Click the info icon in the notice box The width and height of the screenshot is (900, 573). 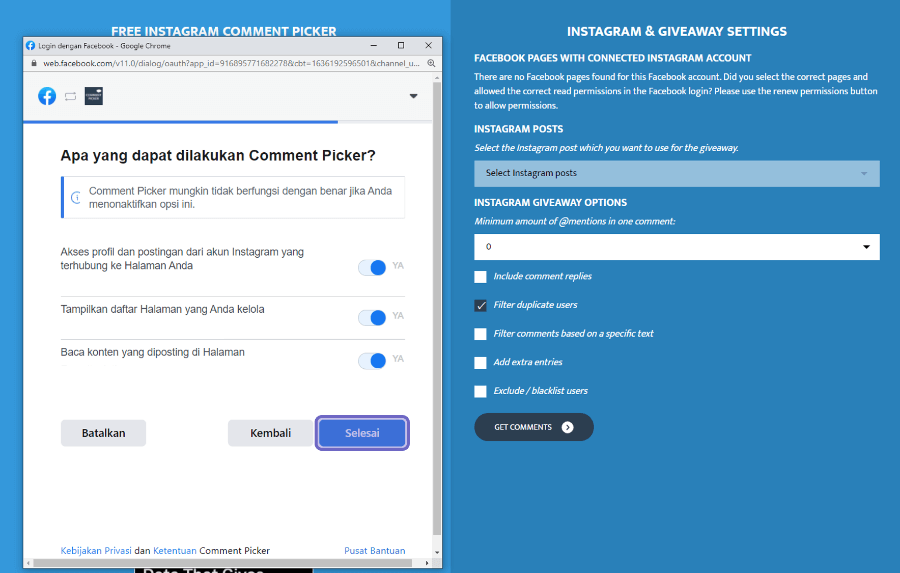[76, 198]
